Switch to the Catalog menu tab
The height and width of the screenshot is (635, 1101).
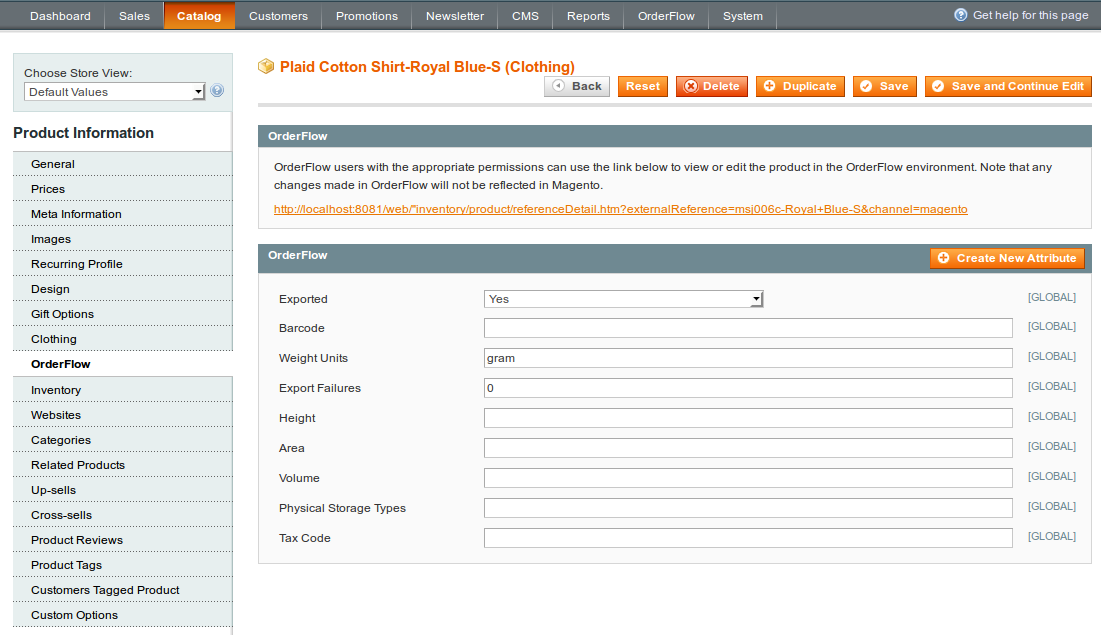coord(199,15)
